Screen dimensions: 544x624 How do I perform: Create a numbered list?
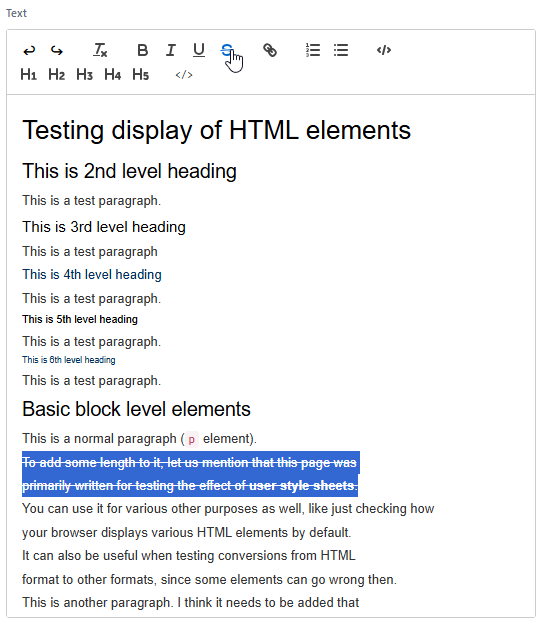(x=313, y=51)
